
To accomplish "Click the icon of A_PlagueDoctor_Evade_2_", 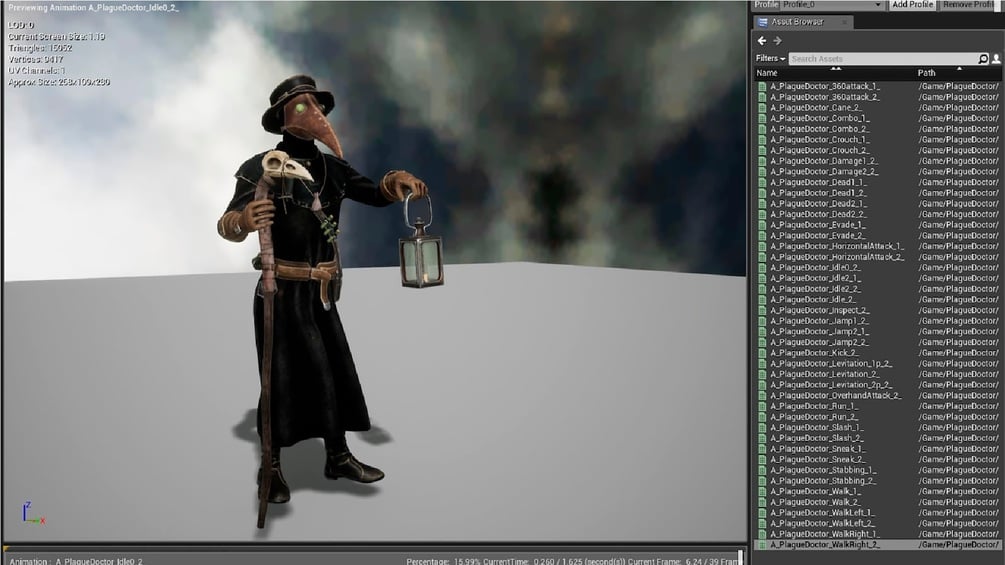I will pos(762,236).
